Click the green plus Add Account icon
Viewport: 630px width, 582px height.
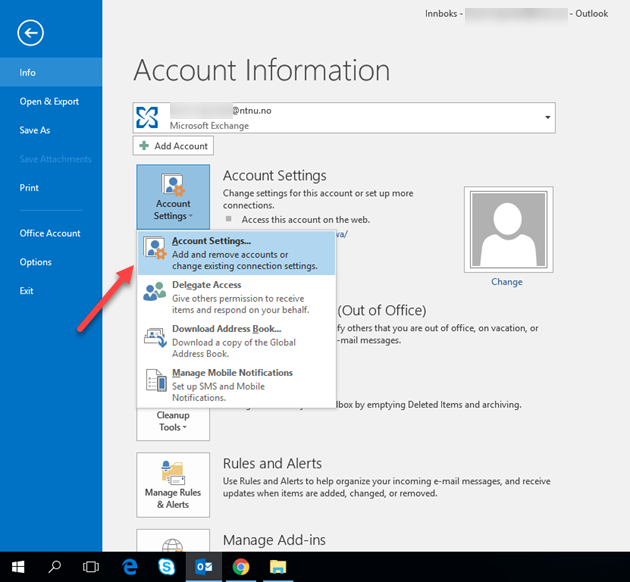tap(144, 145)
